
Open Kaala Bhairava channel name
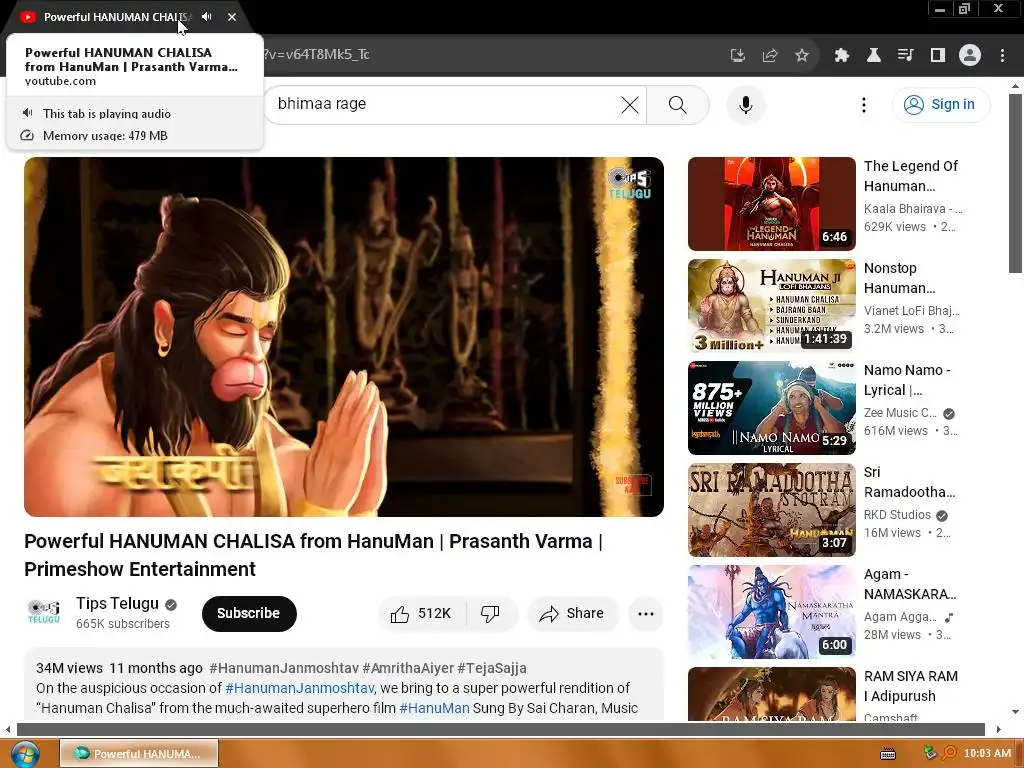(x=913, y=208)
